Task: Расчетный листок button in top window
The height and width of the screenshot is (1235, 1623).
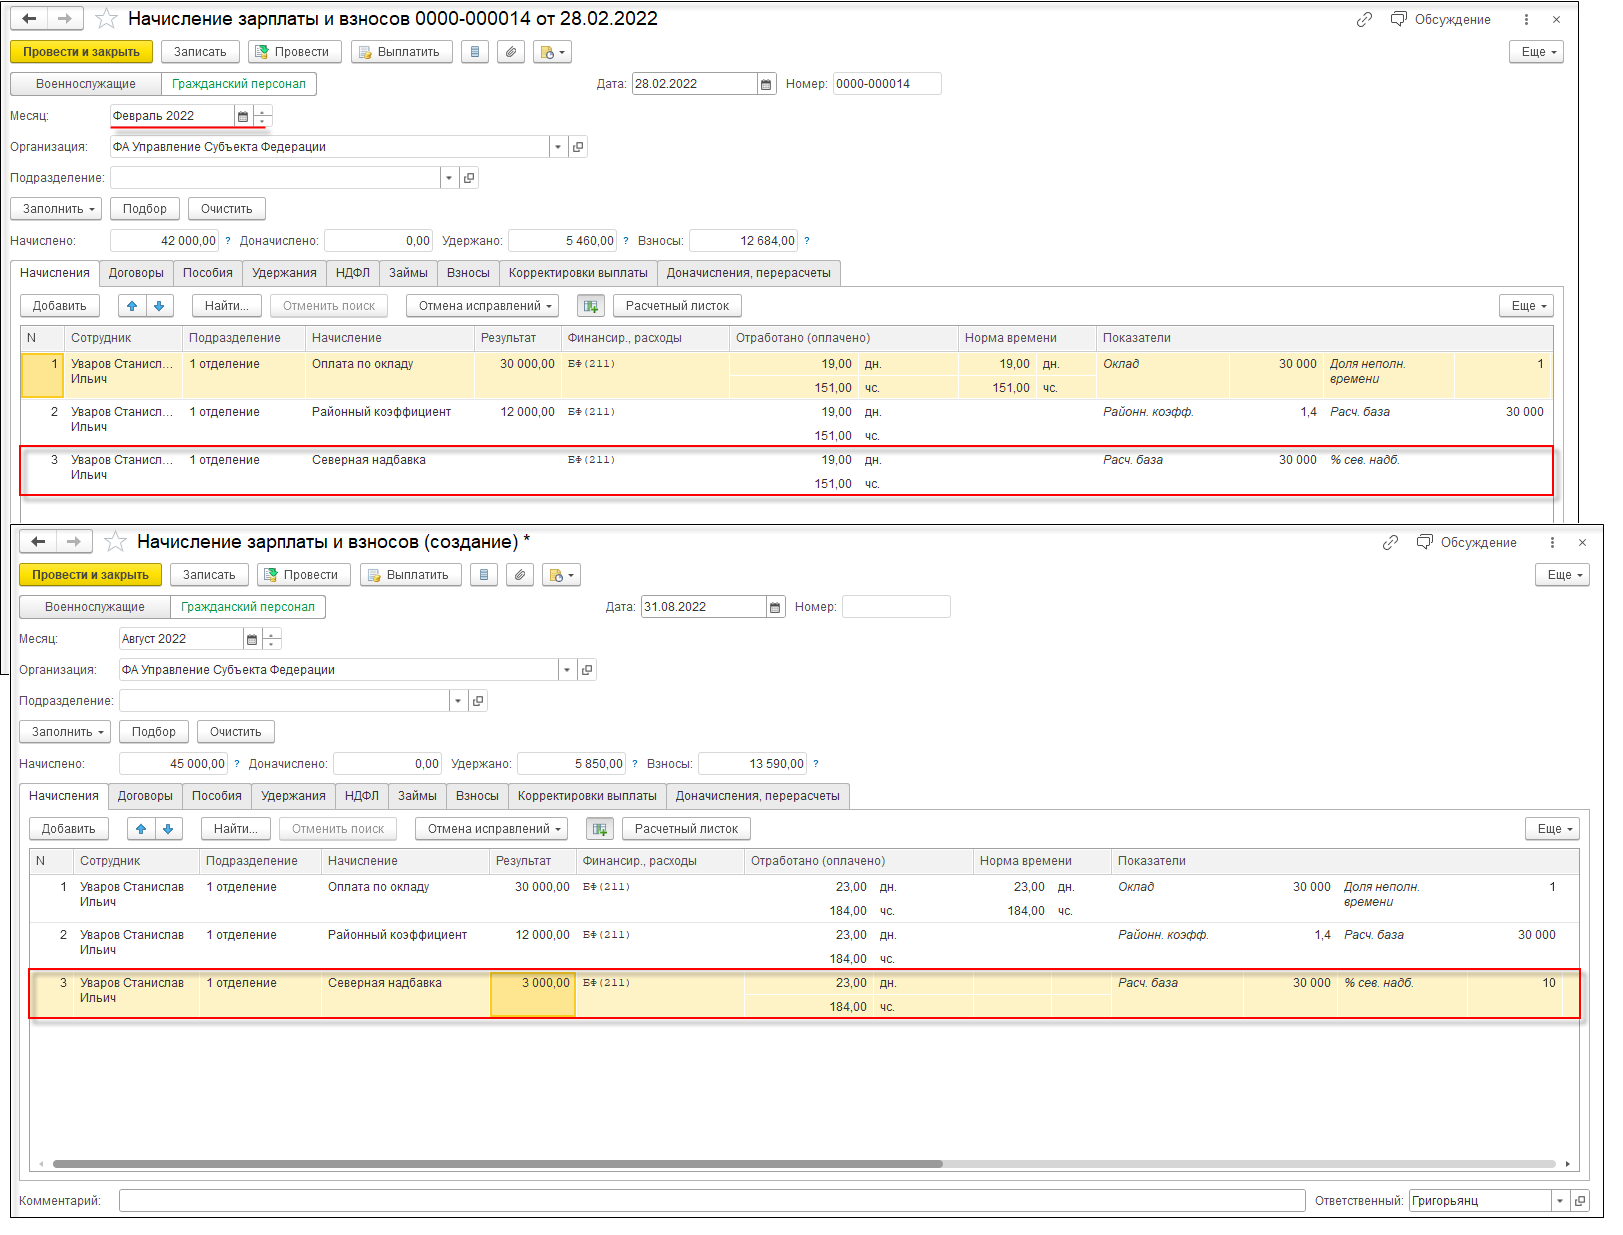Action: [x=678, y=306]
